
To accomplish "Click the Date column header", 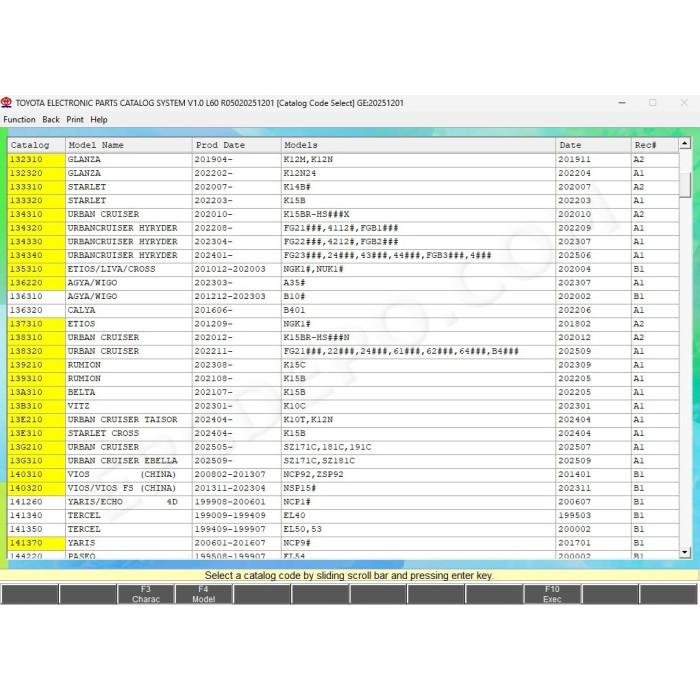I will [x=593, y=145].
